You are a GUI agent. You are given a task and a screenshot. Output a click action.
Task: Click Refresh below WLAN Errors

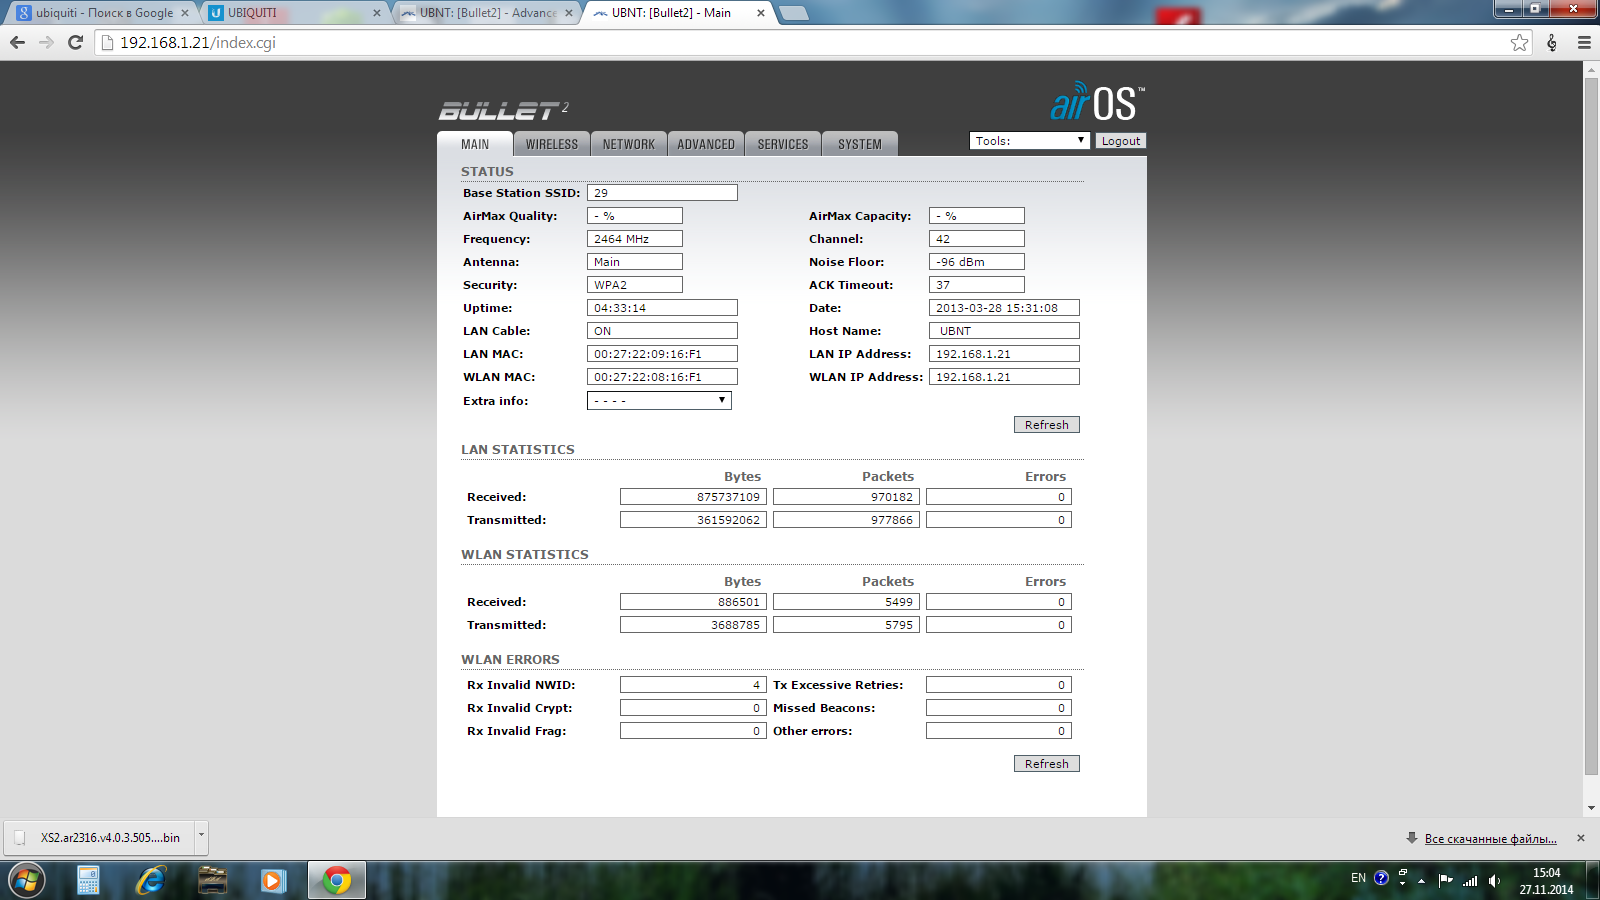click(1047, 764)
